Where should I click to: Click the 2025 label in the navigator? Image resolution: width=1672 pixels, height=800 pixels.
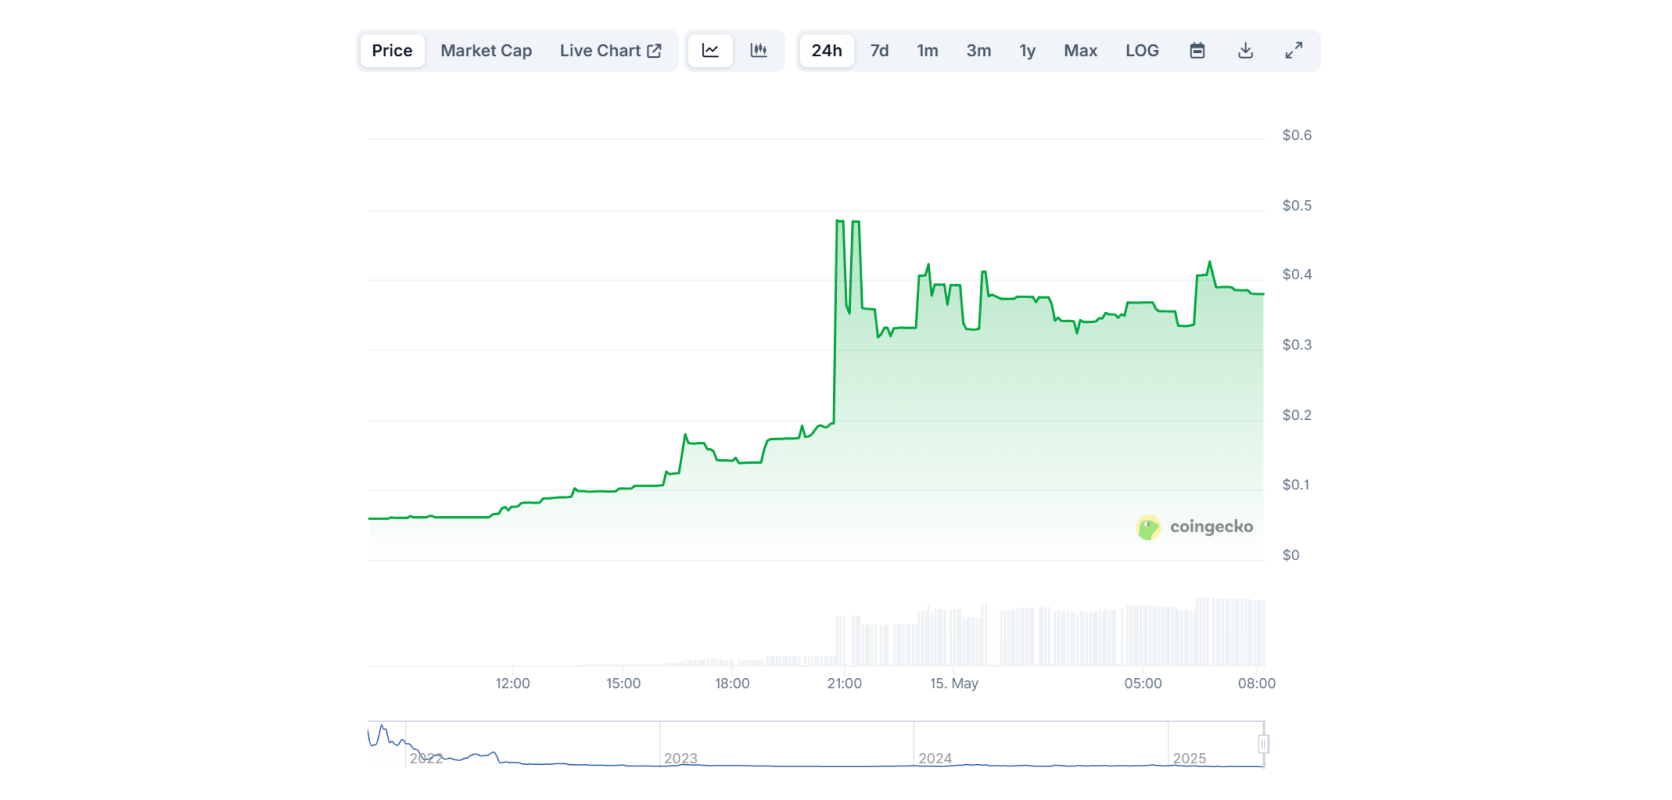[x=1189, y=759]
